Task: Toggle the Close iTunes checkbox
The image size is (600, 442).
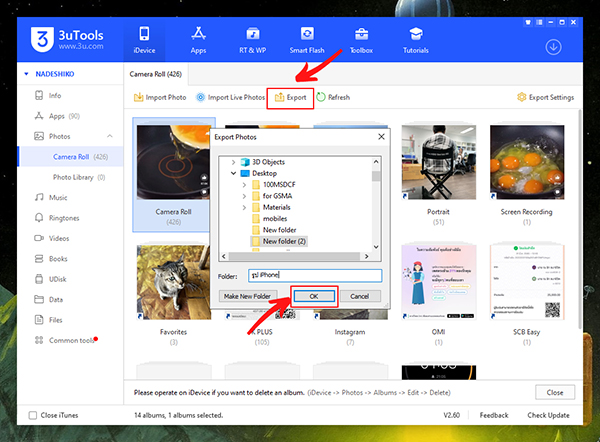Action: (33, 415)
